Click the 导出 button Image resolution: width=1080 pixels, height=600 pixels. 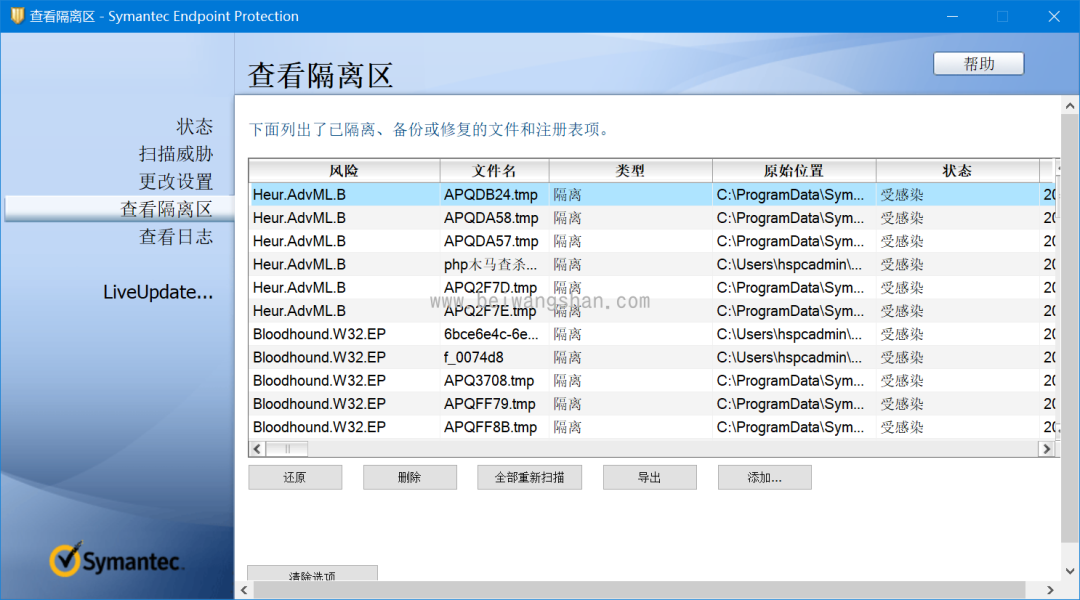[x=650, y=477]
